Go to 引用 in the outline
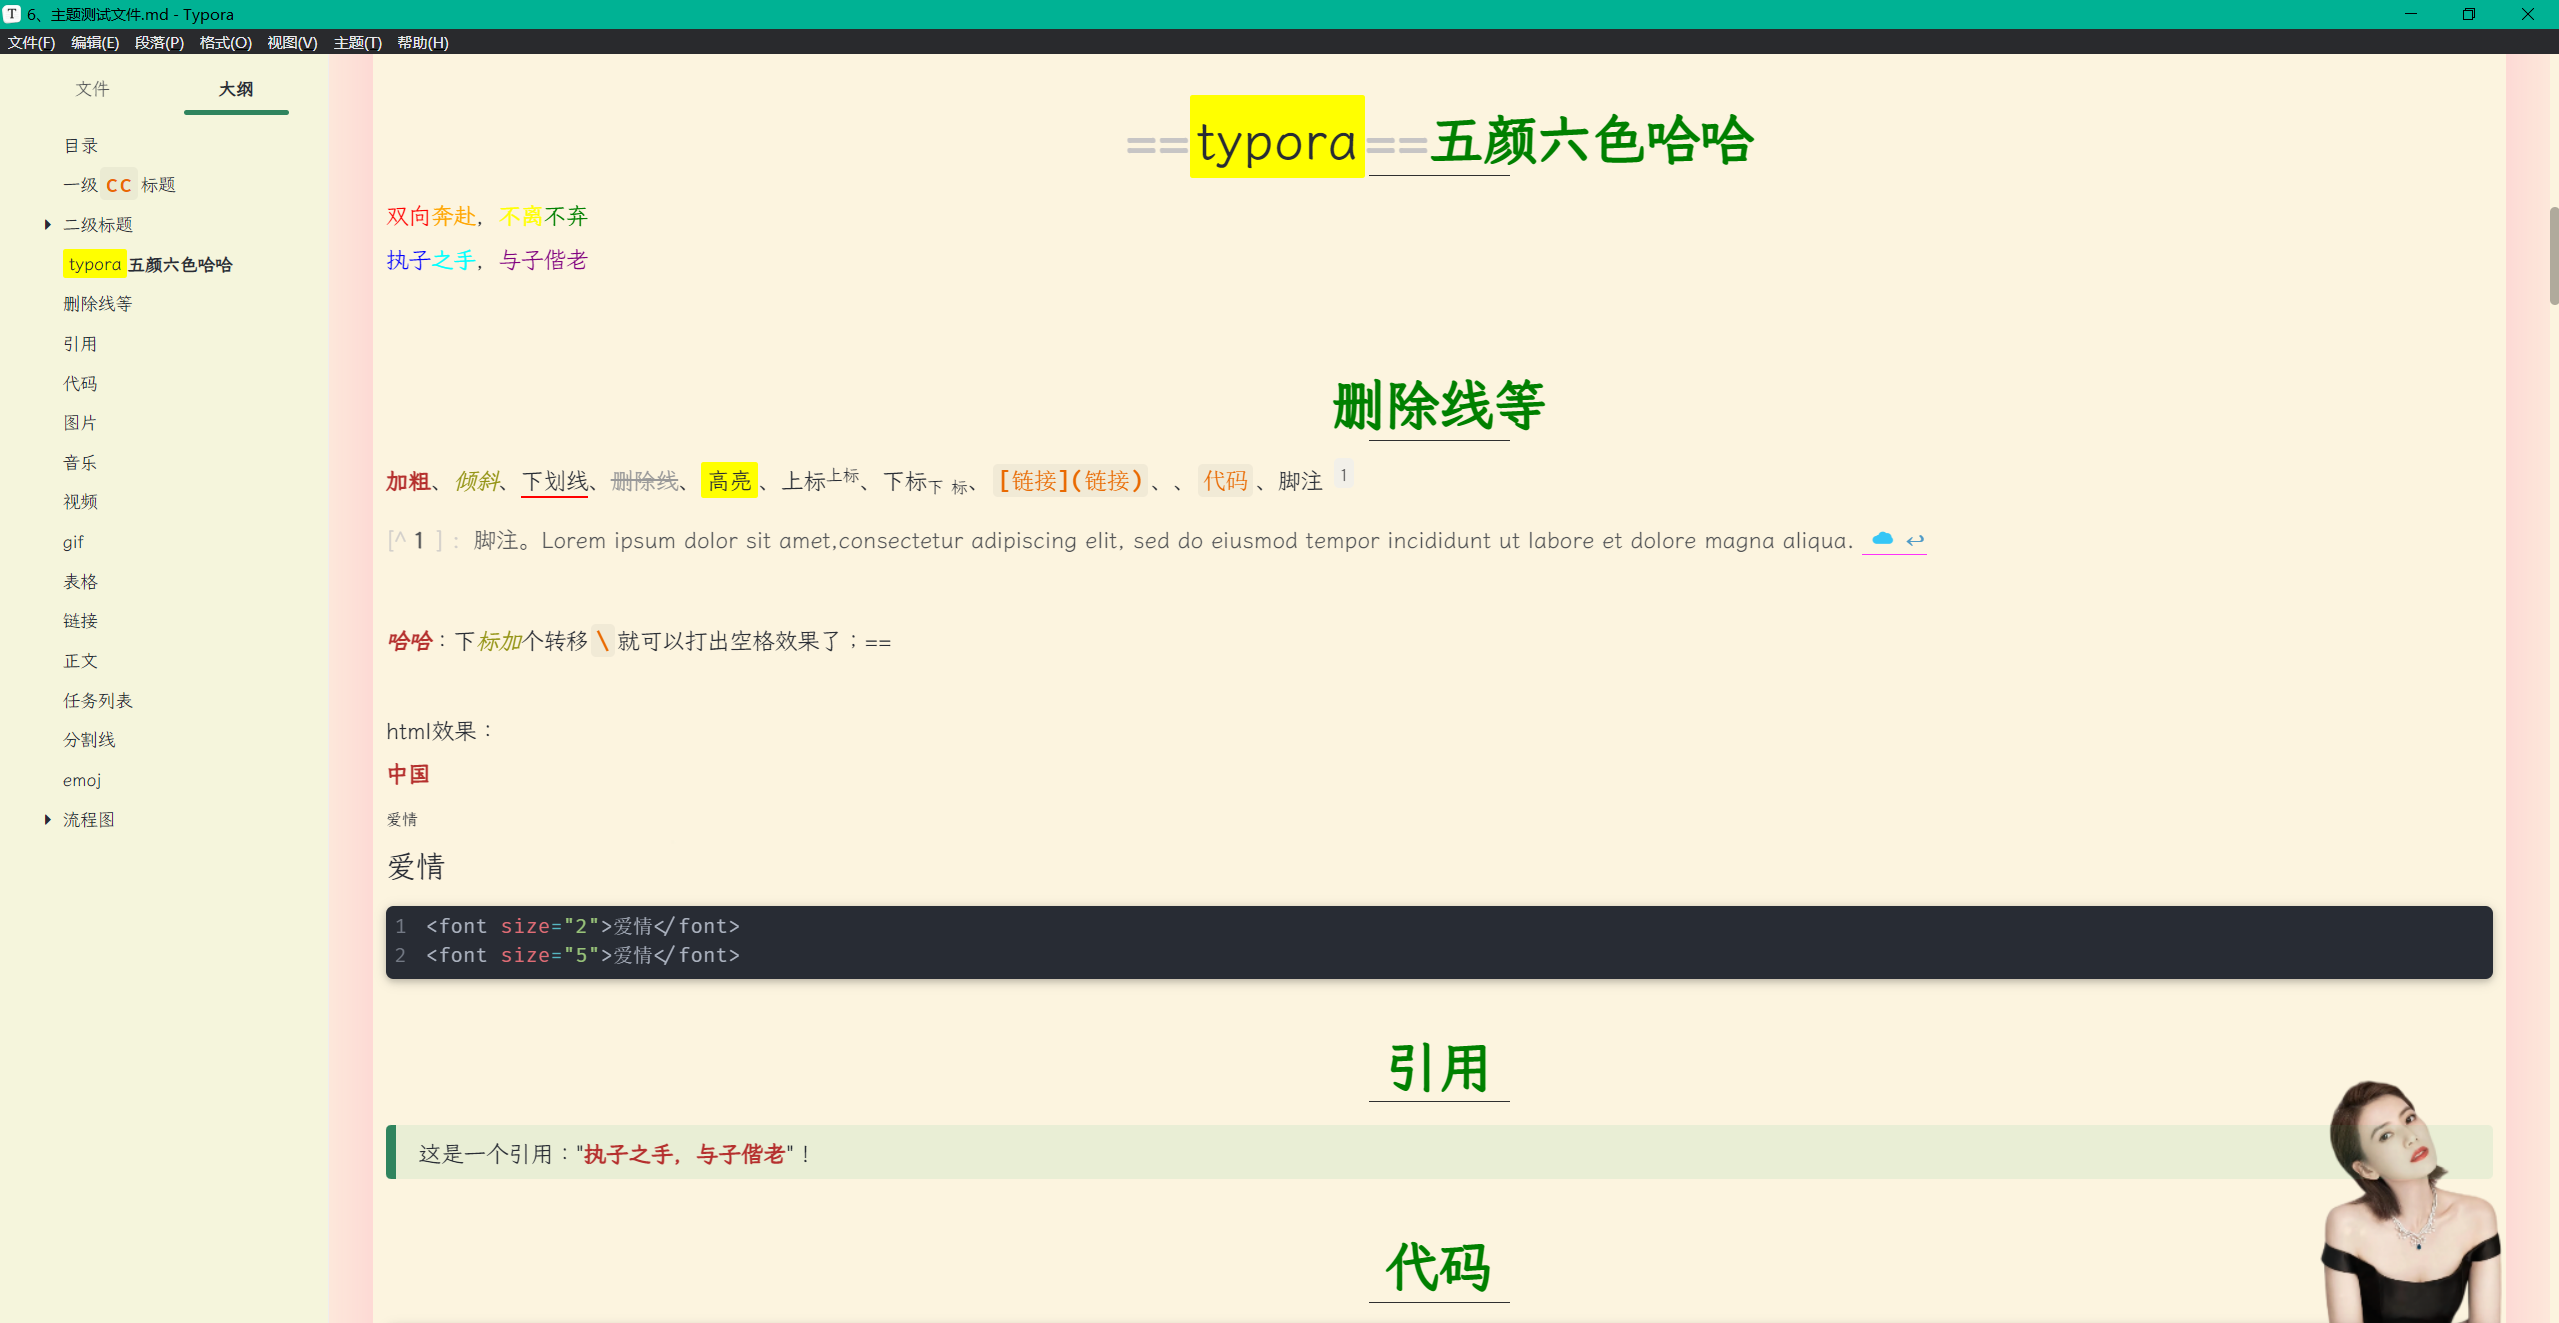The image size is (2559, 1323). [x=81, y=344]
